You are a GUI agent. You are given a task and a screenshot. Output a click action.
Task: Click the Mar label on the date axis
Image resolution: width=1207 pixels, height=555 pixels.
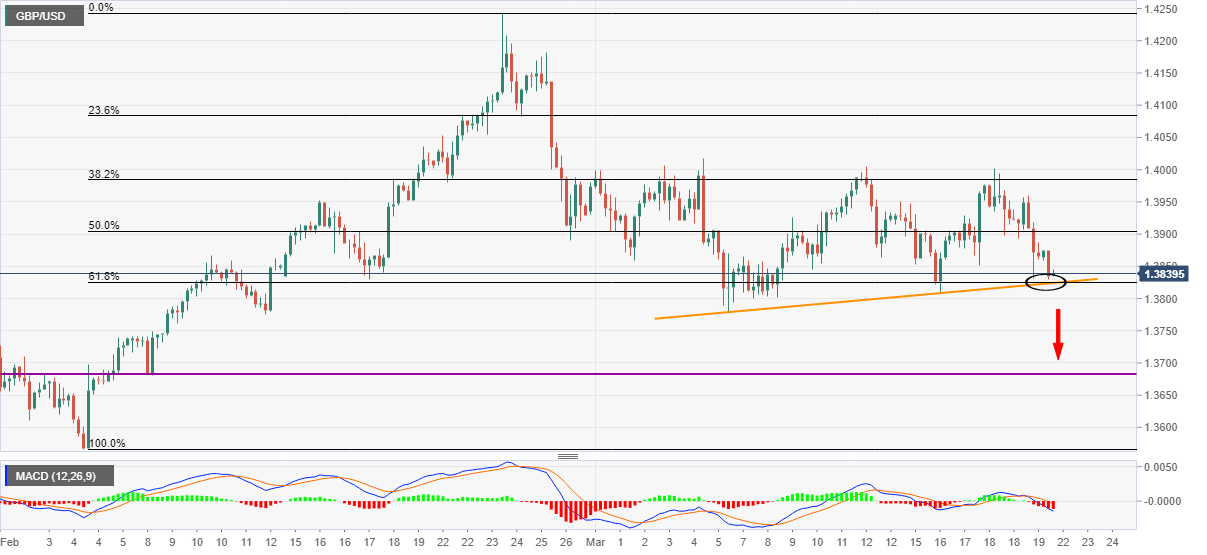point(595,541)
